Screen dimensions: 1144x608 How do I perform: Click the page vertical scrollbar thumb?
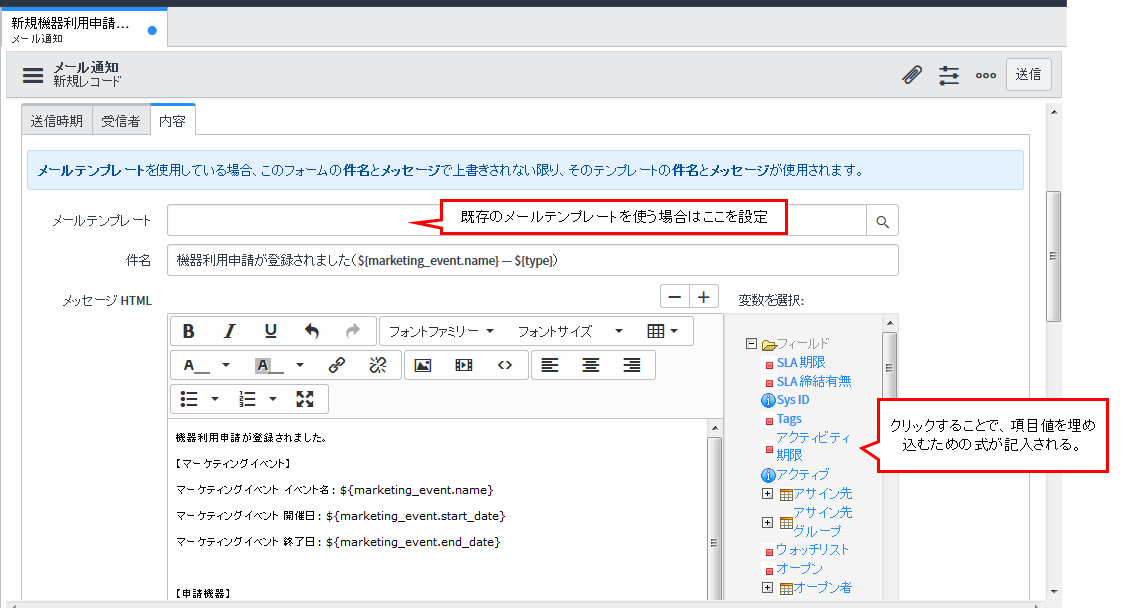tap(1053, 255)
